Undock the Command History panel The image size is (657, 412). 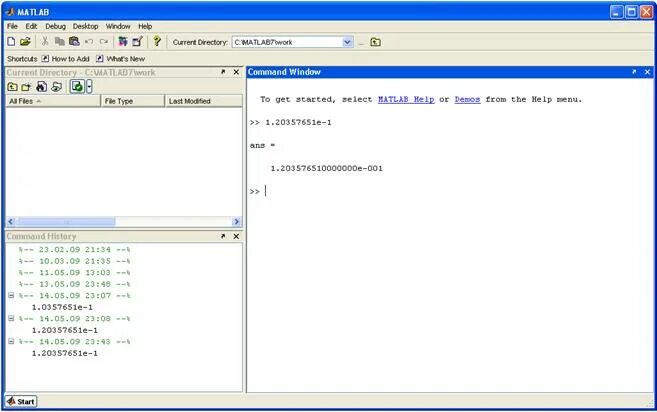pos(223,236)
